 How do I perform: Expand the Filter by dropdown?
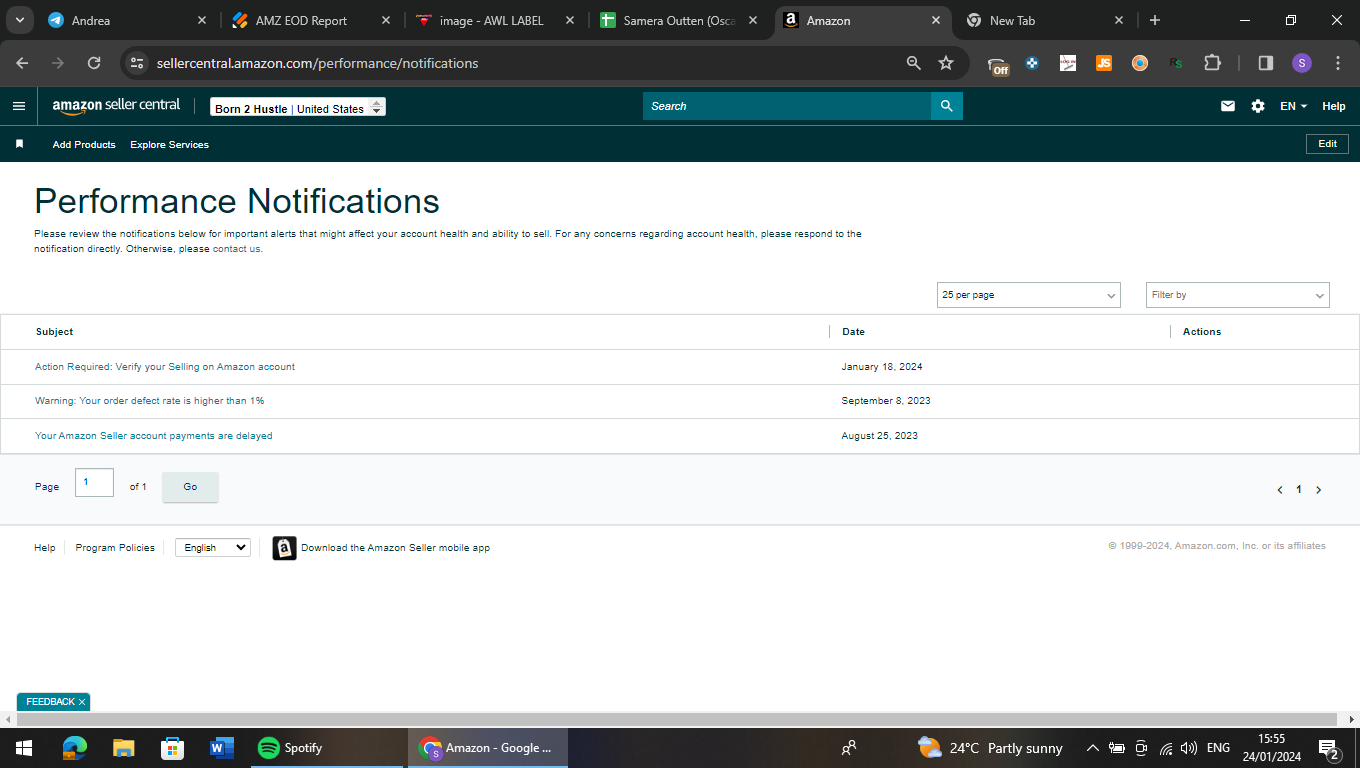(x=1238, y=295)
